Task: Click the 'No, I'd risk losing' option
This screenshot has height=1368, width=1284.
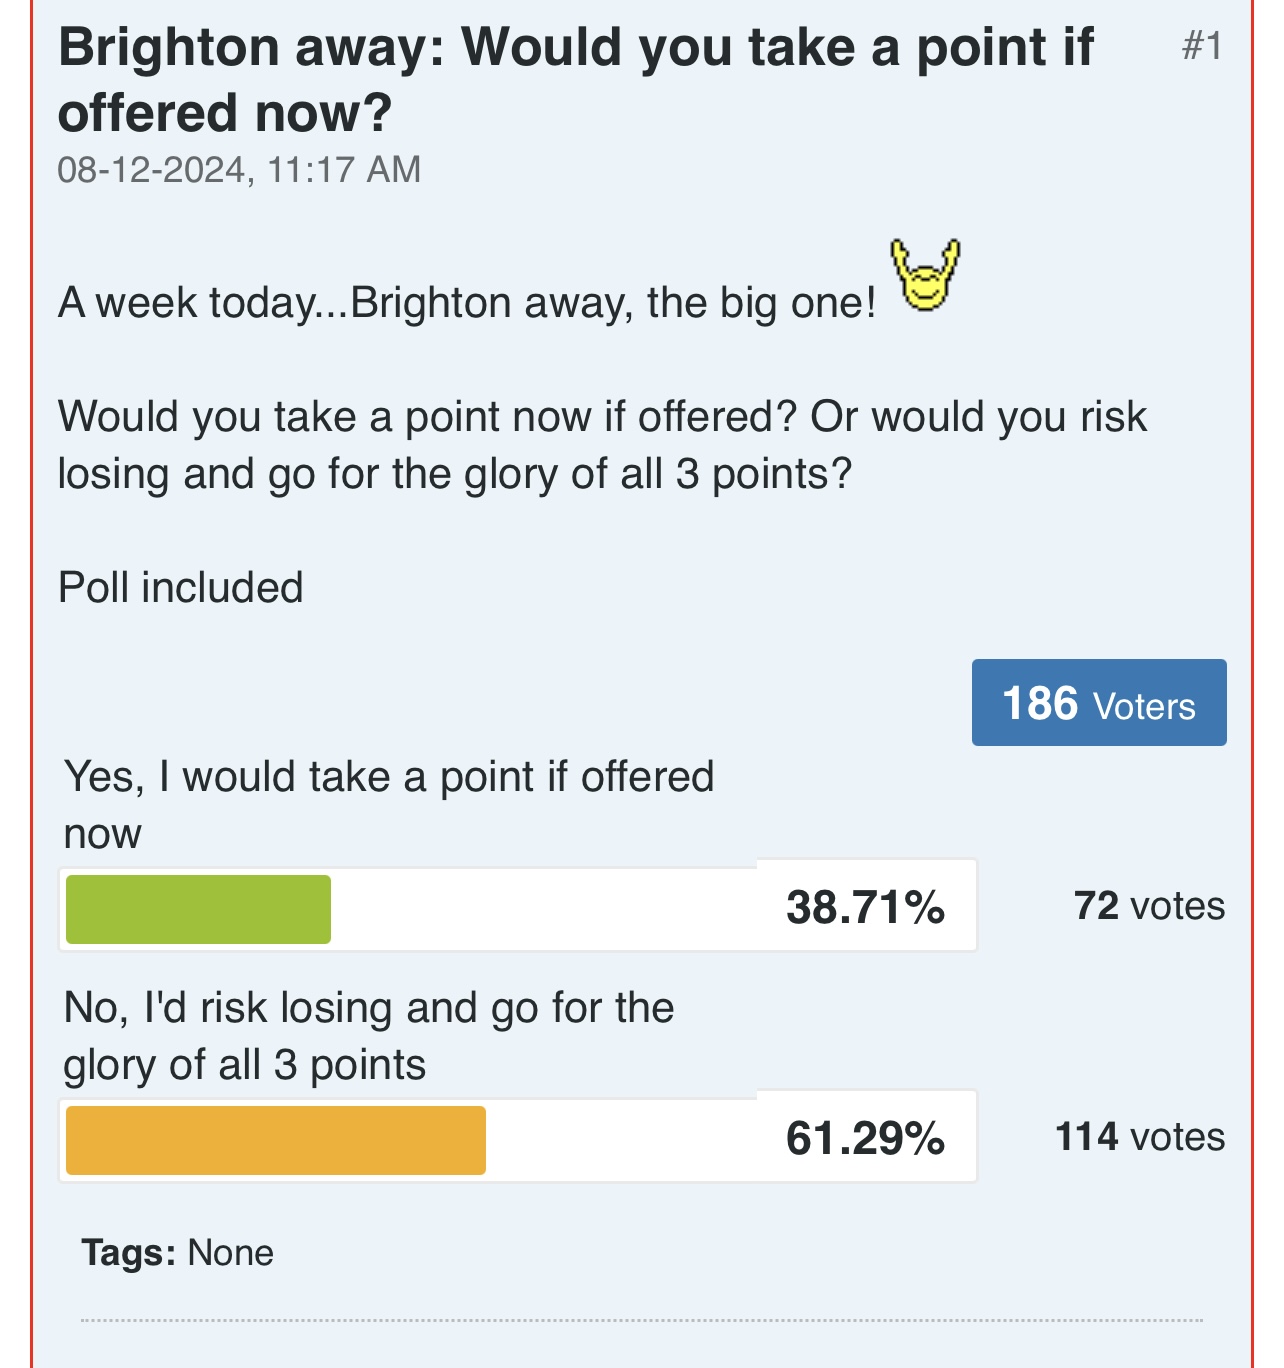Action: click(369, 1036)
